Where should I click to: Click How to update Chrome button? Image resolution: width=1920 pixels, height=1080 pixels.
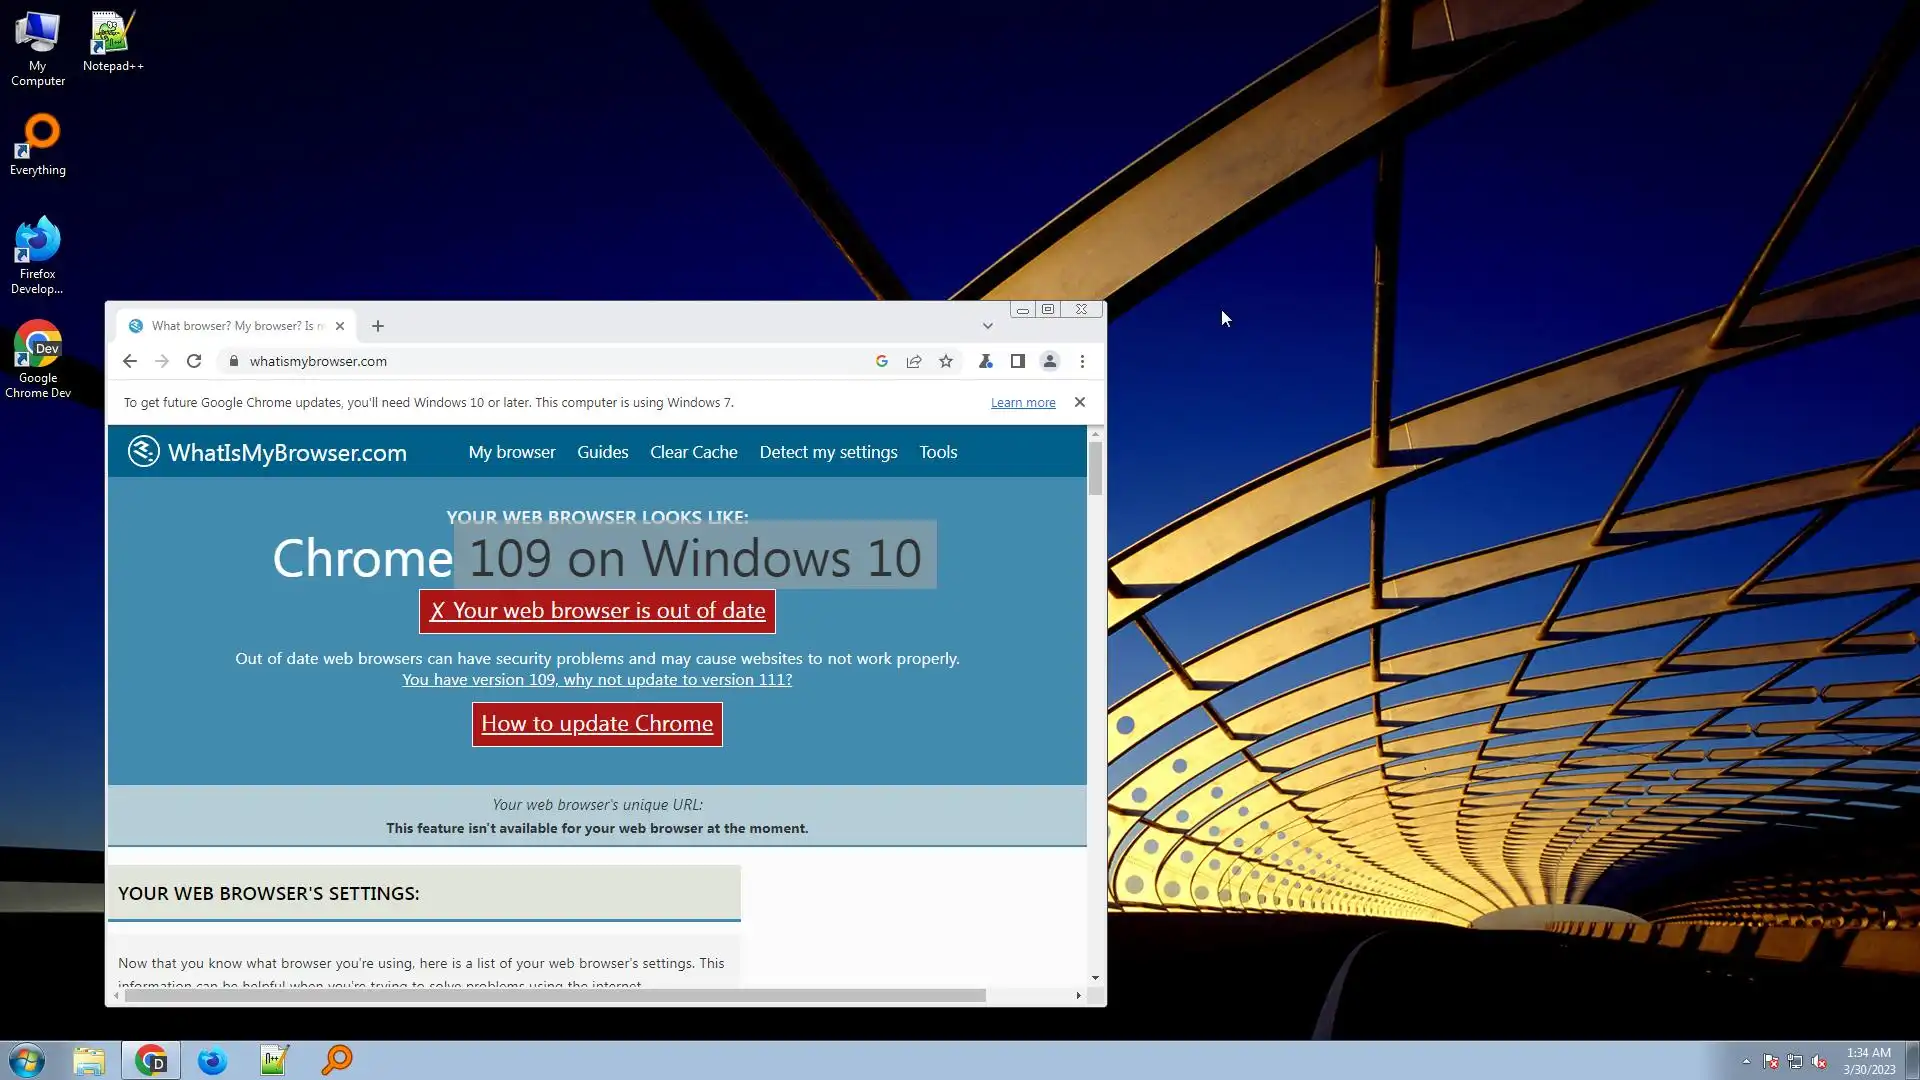tap(597, 724)
